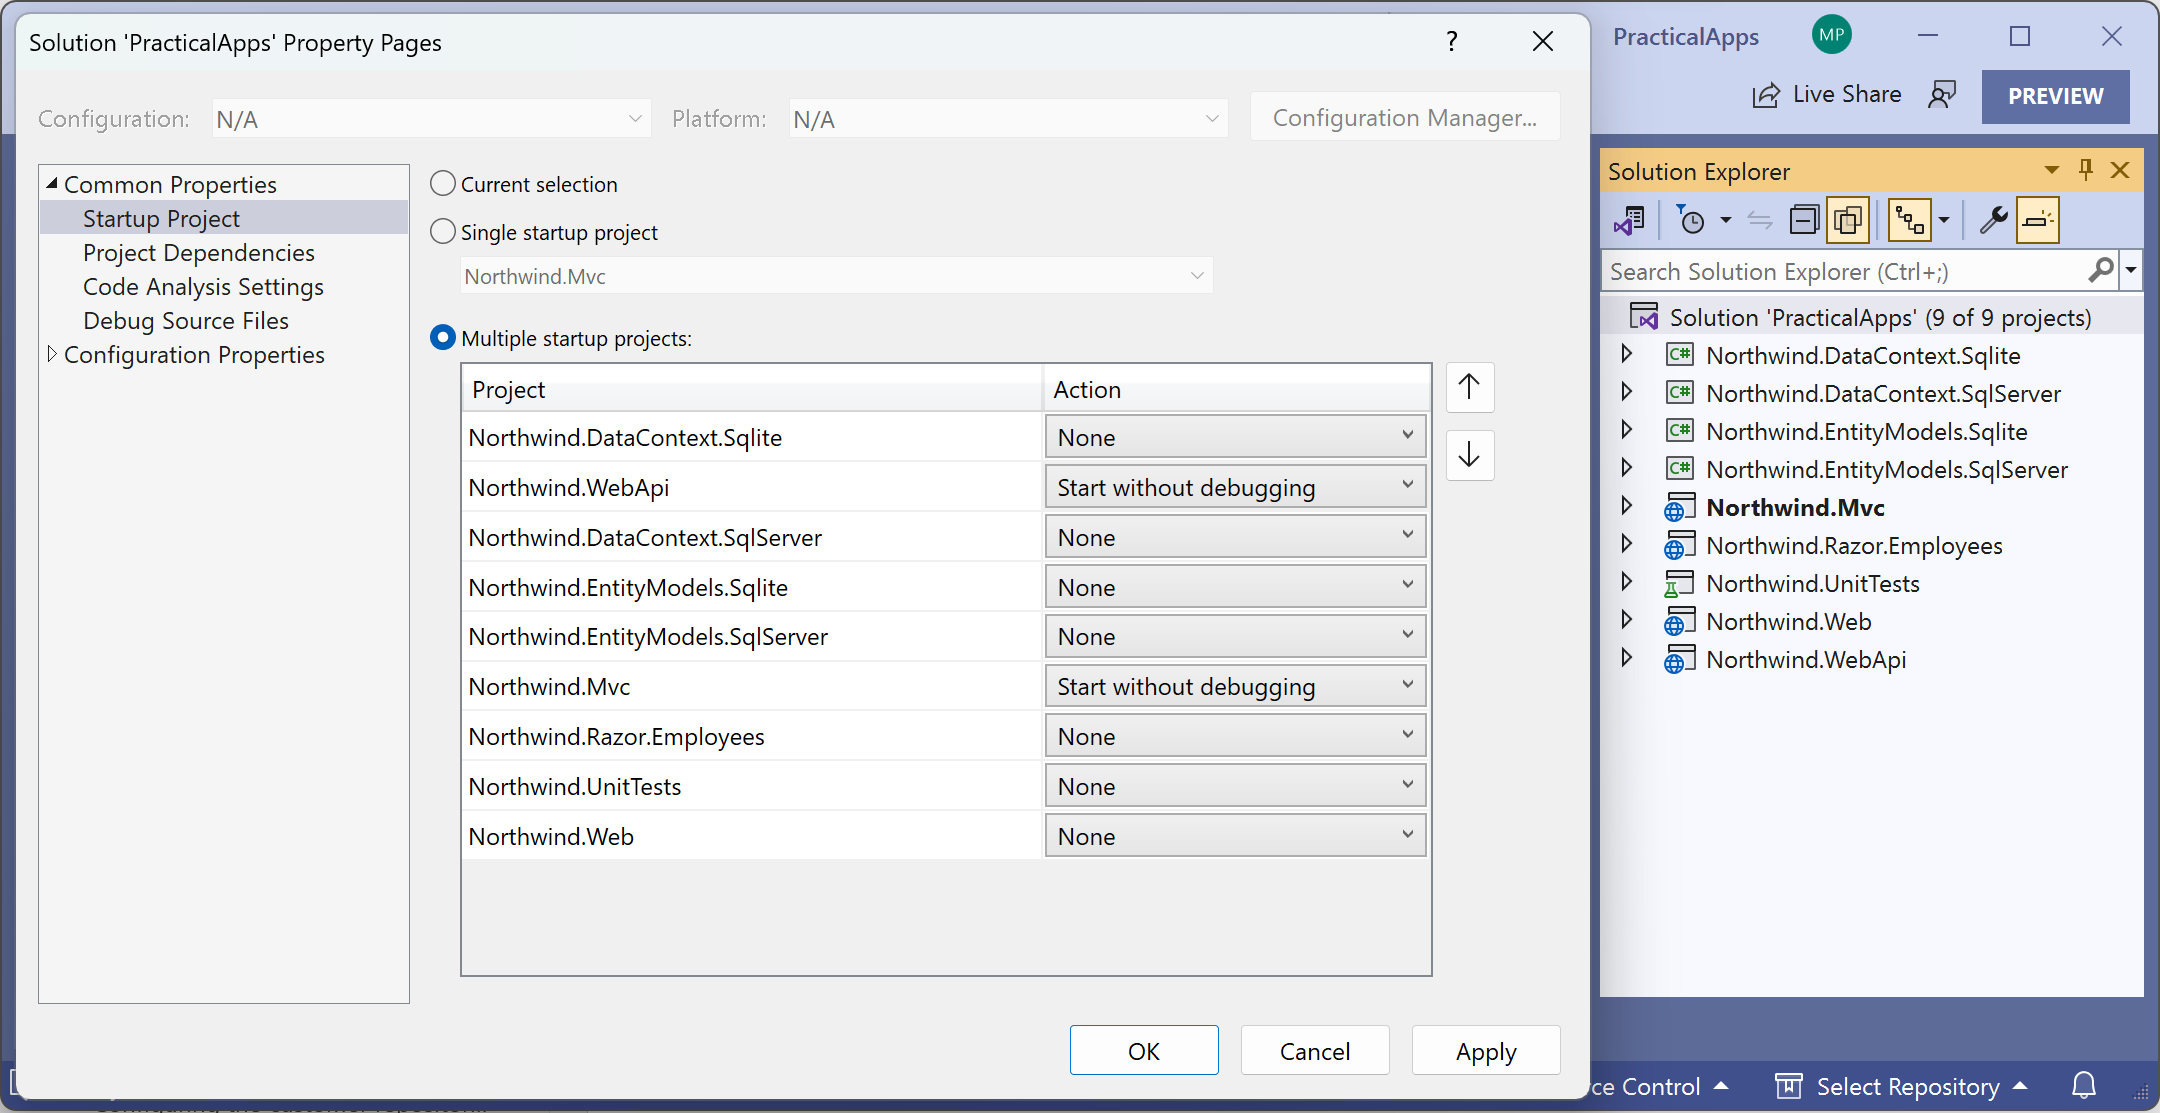This screenshot has height=1113, width=2160.
Task: Toggle Show All Files icon
Action: (x=1848, y=220)
